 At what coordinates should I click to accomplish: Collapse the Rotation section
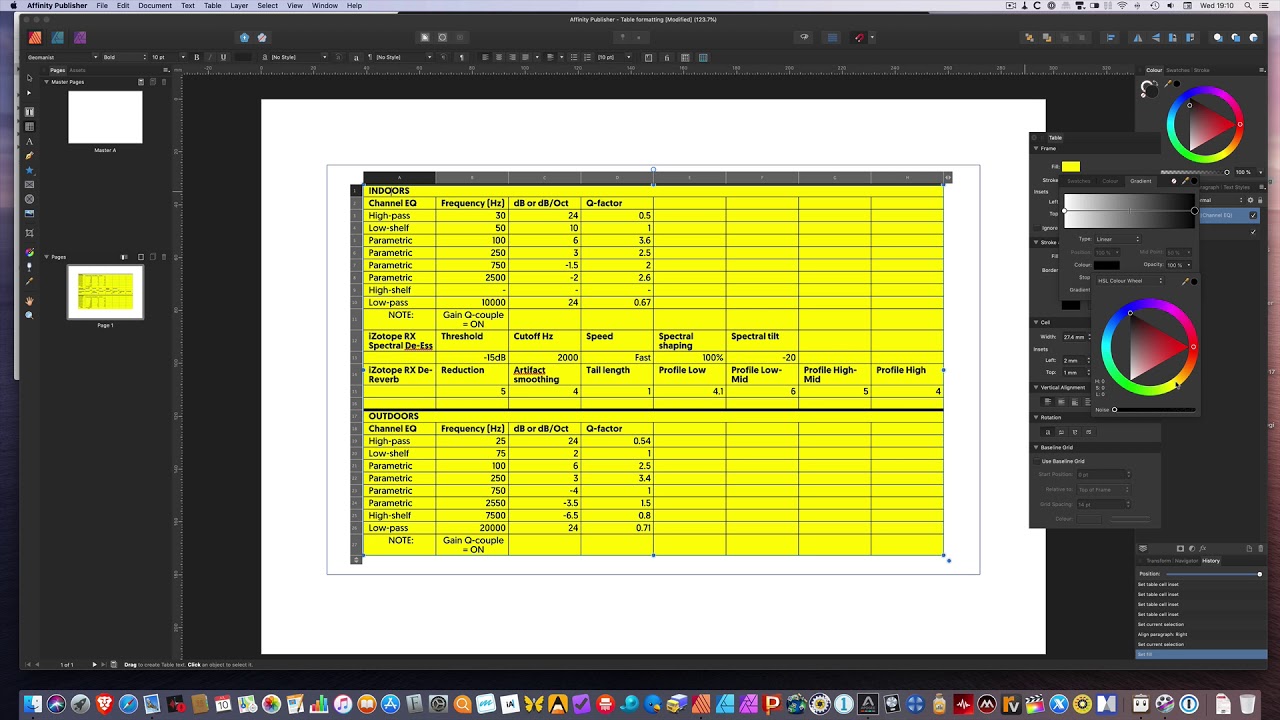1037,417
